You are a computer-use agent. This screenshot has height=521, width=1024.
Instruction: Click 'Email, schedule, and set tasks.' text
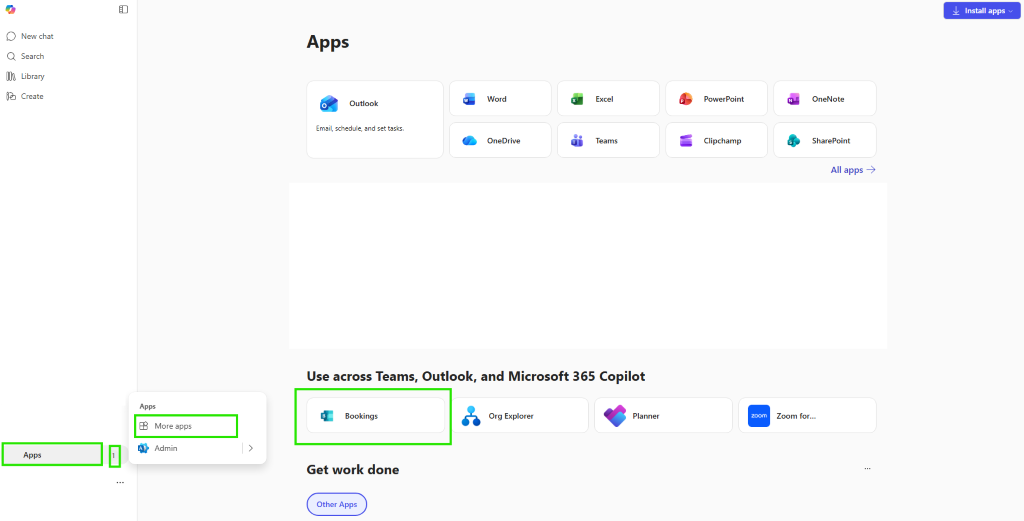tap(359, 129)
